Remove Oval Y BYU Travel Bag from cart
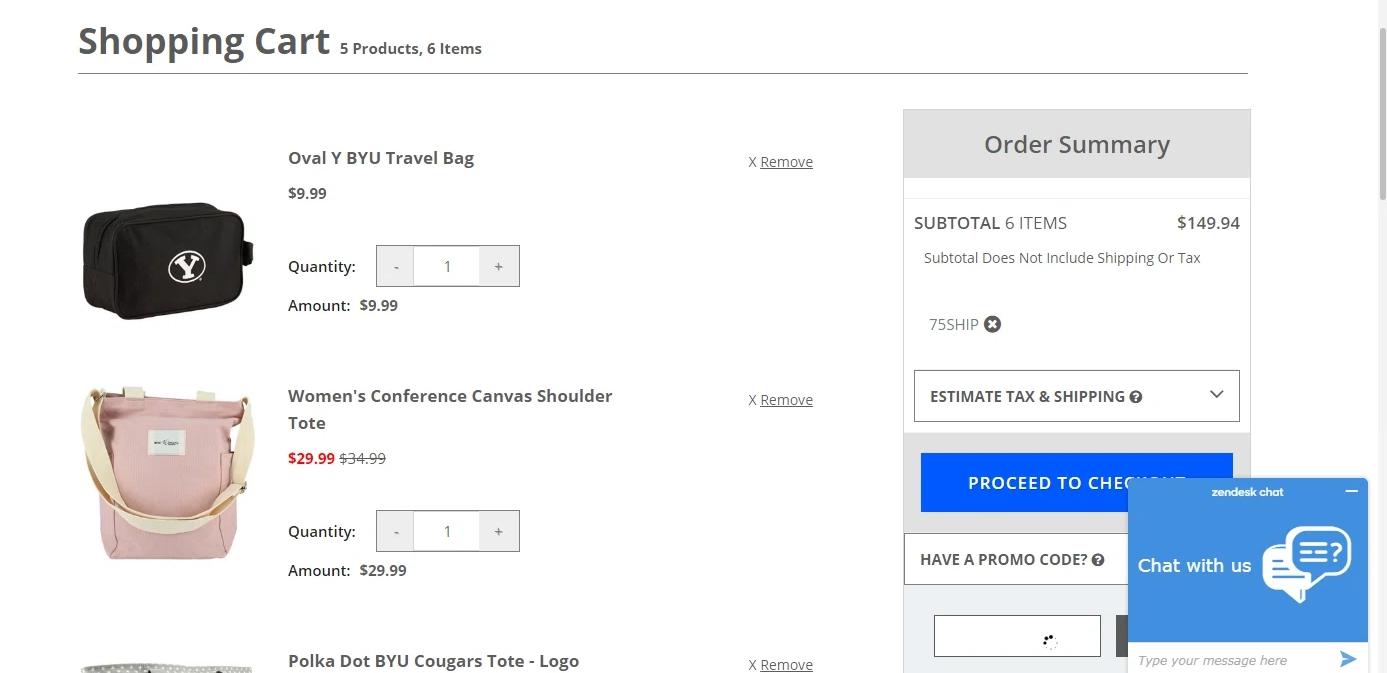The image size is (1387, 673). [785, 162]
